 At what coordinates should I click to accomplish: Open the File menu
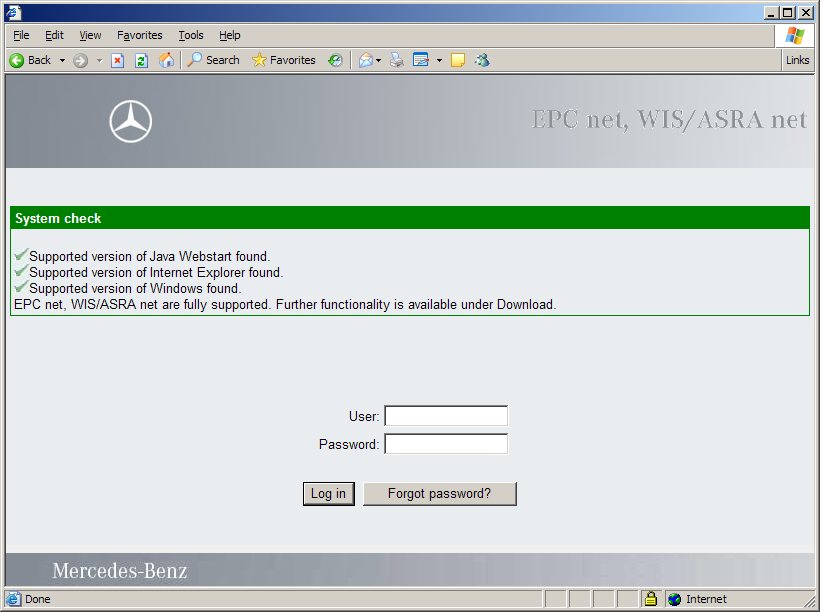[21, 35]
